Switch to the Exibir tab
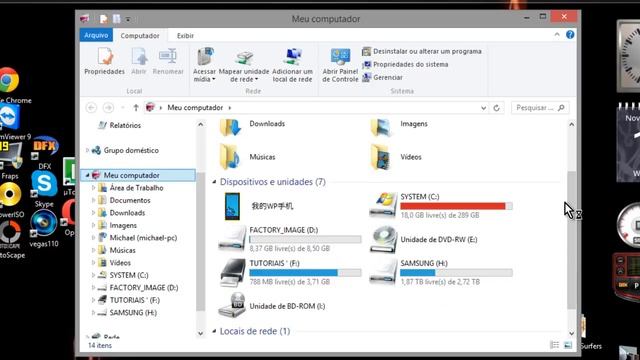Viewport: 640px width, 360px height. [x=185, y=36]
